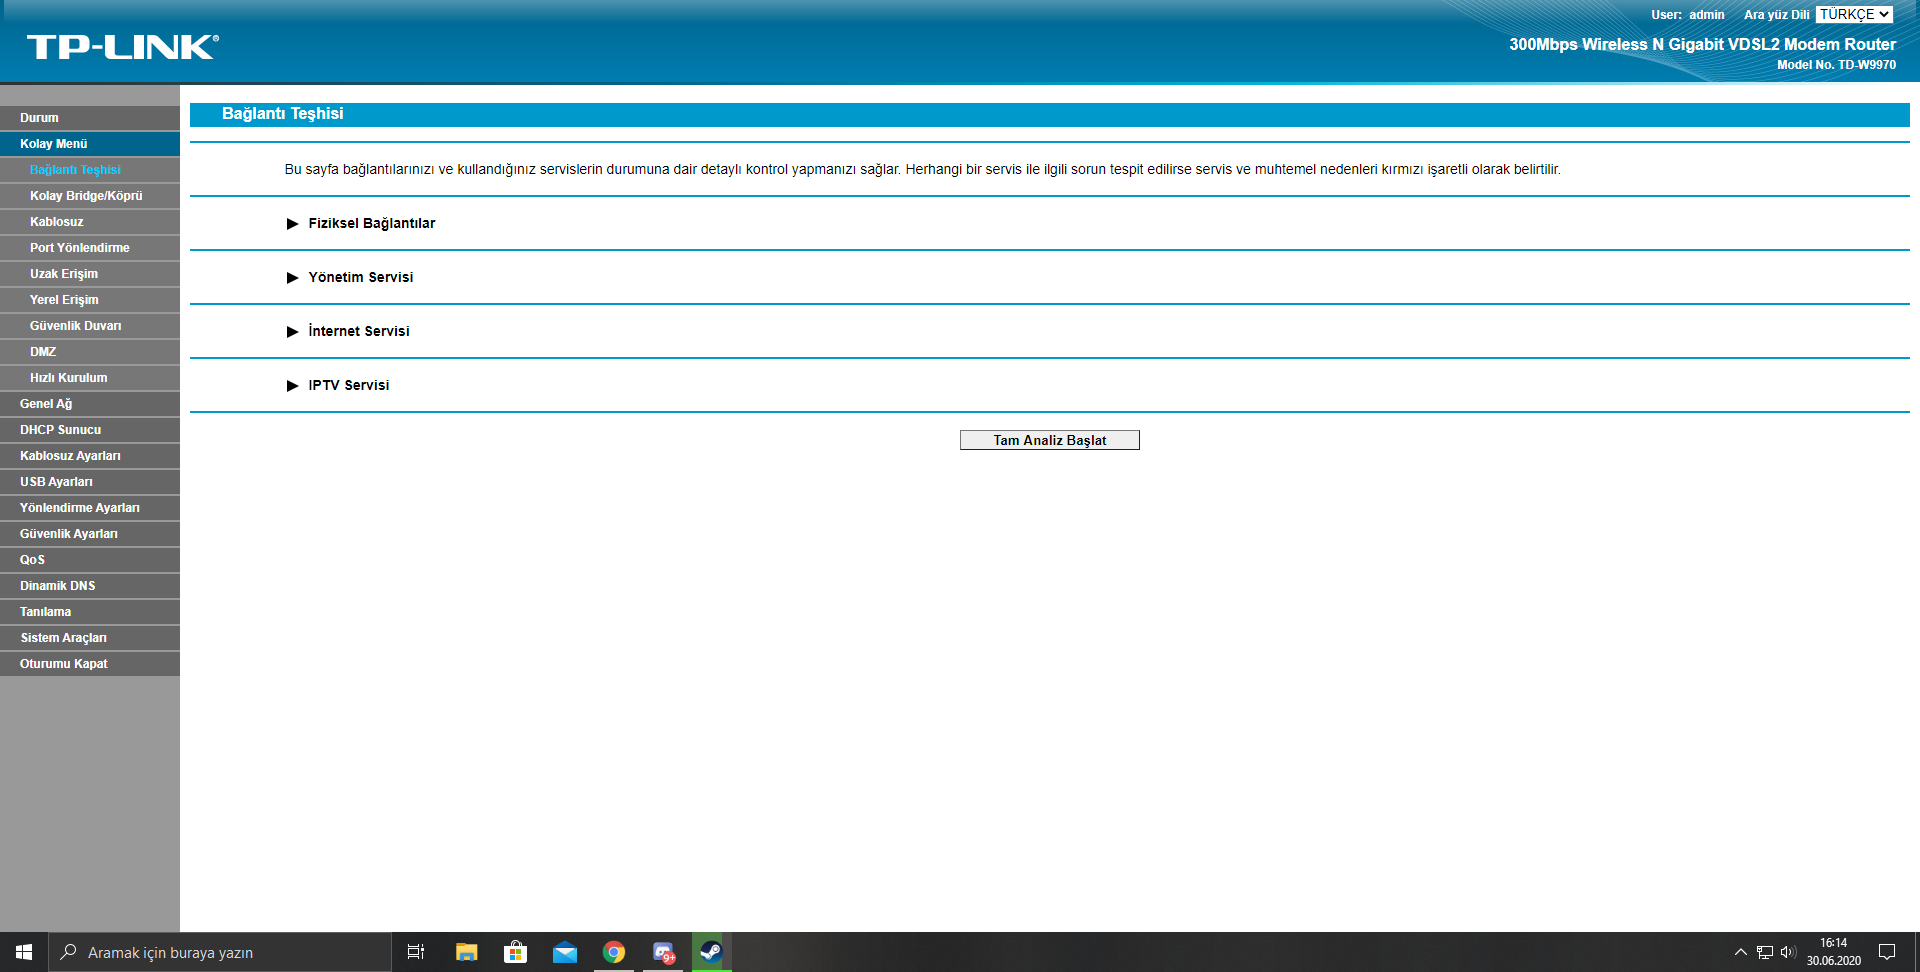This screenshot has height=972, width=1920.
Task: Click the taskbar search magnifier icon
Action: tap(69, 952)
